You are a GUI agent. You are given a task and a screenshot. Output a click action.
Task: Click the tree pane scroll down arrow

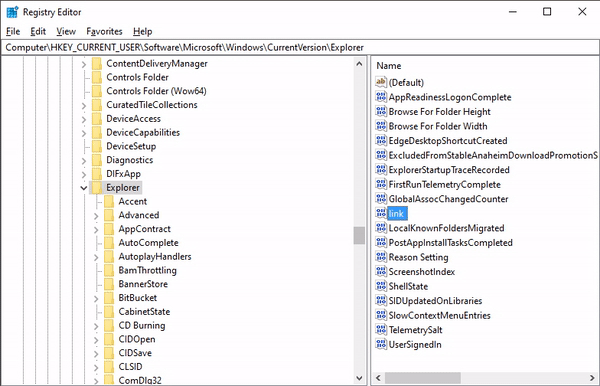(359, 378)
